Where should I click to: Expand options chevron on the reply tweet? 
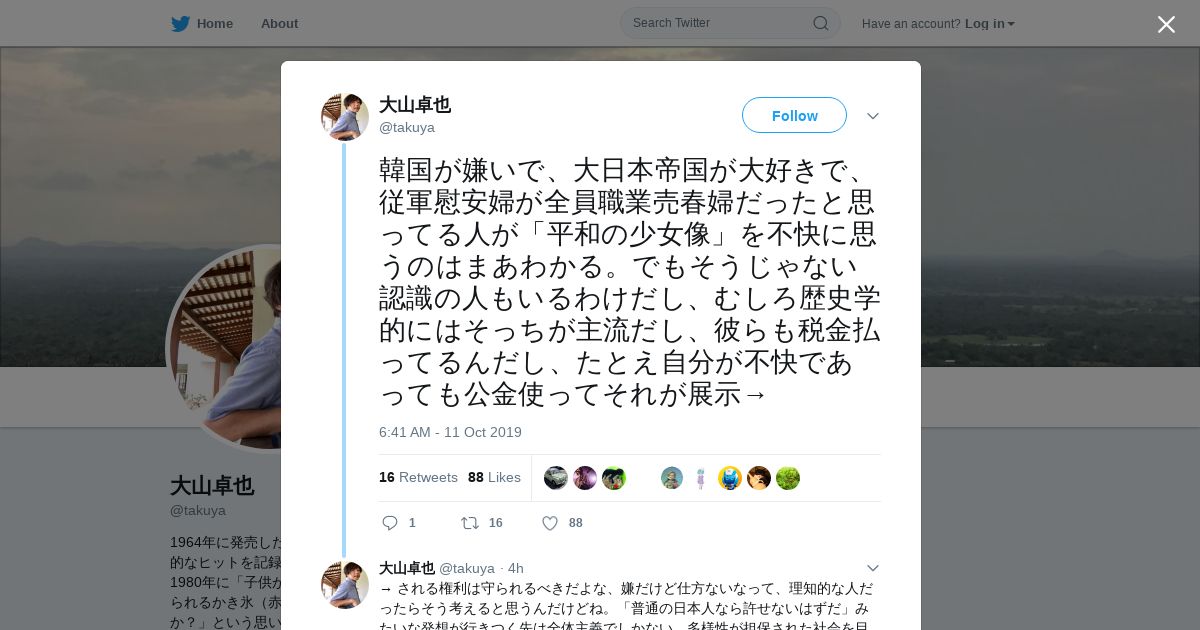873,568
